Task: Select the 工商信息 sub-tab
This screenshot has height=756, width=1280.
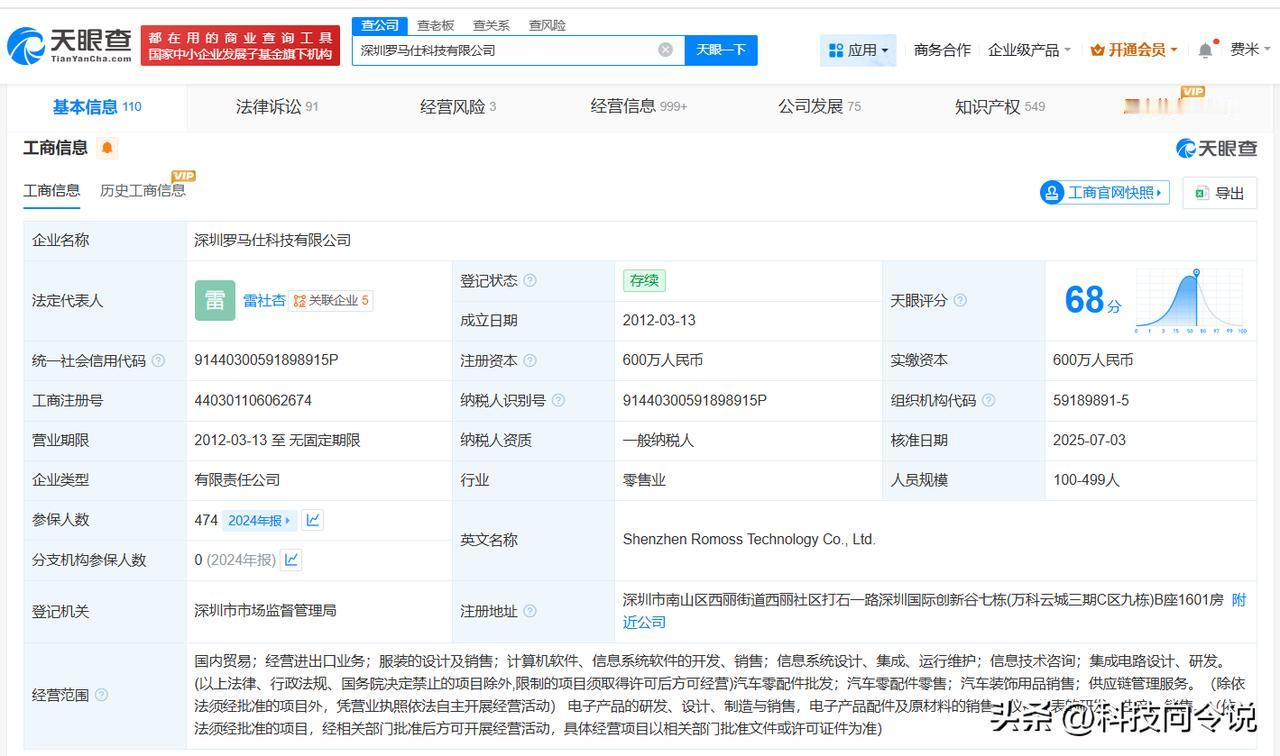Action: (x=52, y=190)
